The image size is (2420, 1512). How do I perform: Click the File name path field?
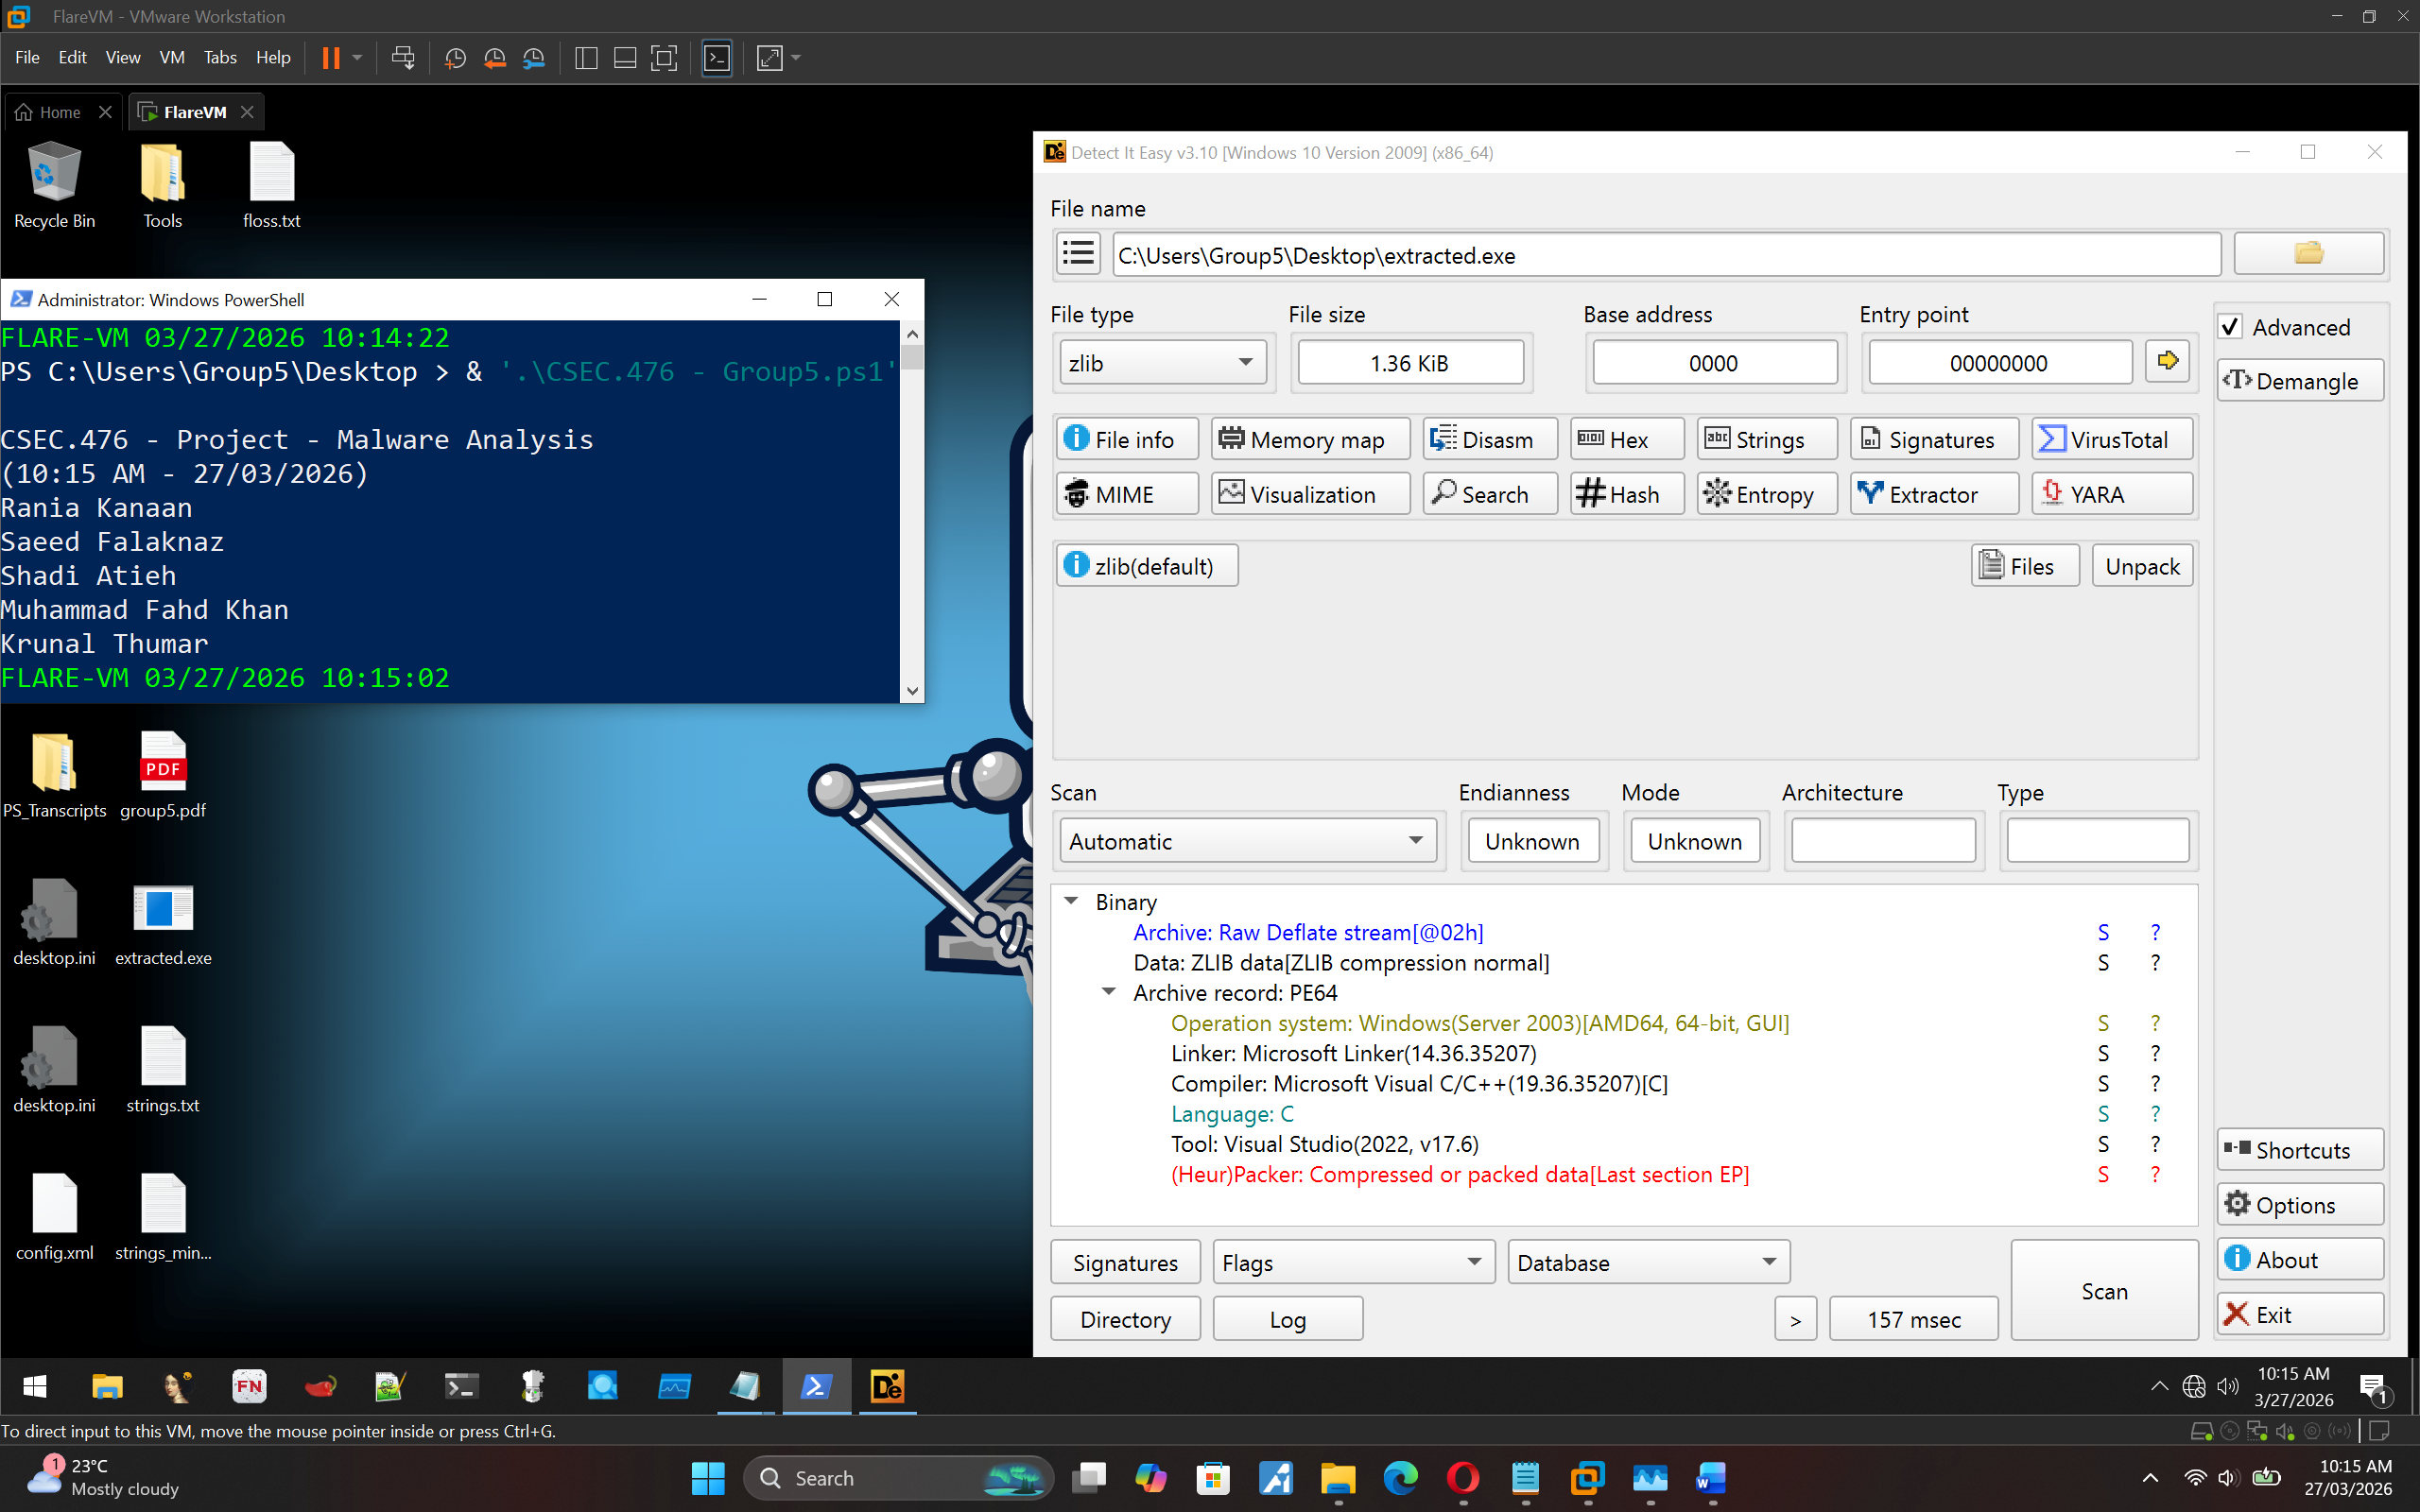tap(1664, 256)
